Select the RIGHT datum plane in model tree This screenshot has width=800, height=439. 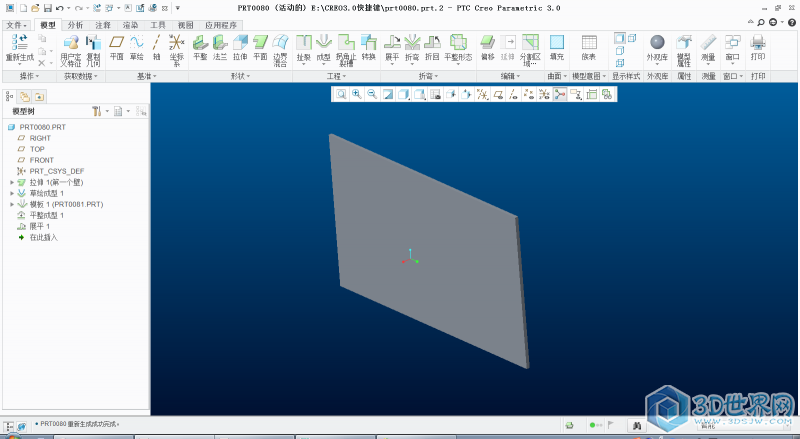(x=34, y=138)
